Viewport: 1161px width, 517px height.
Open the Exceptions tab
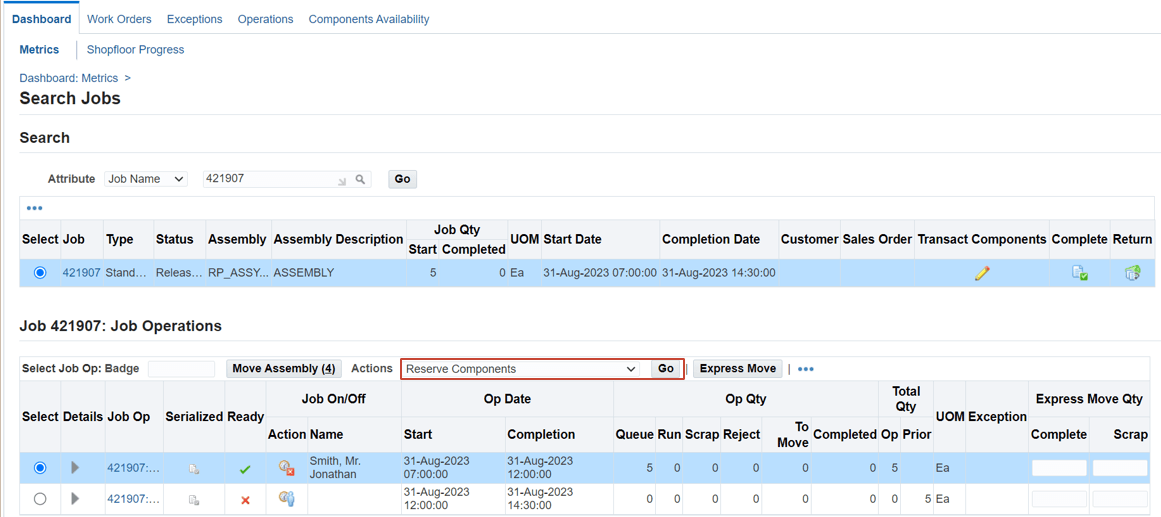(x=195, y=19)
